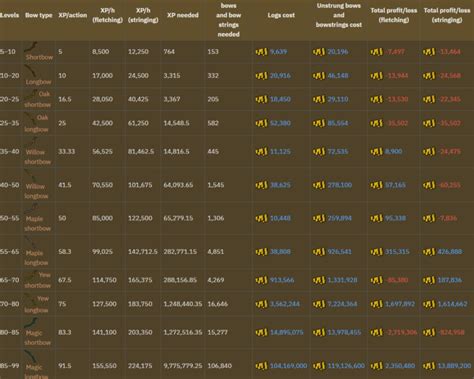Viewport: 474px width, 379px height.
Task: Open the Willow longbow link
Action: pyautogui.click(x=36, y=191)
